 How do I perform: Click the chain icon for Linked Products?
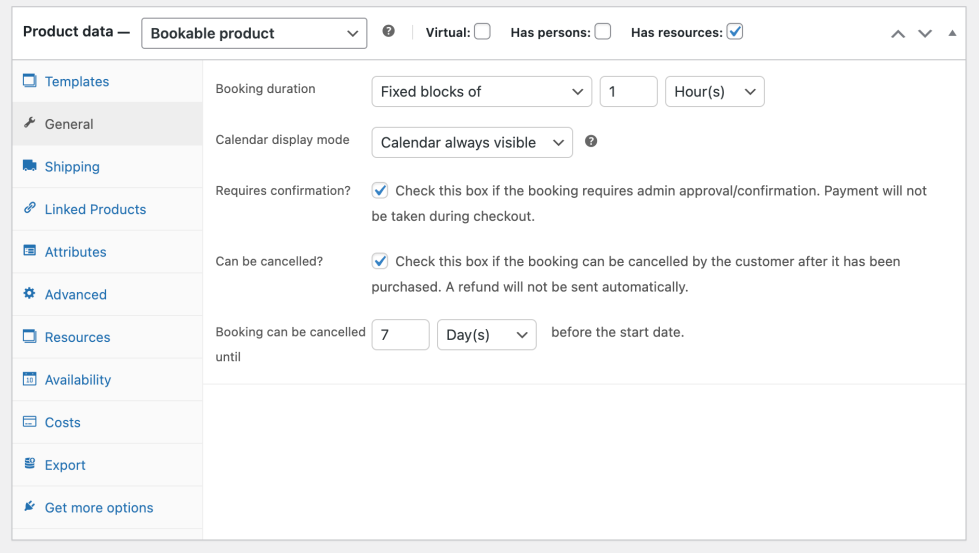29,209
